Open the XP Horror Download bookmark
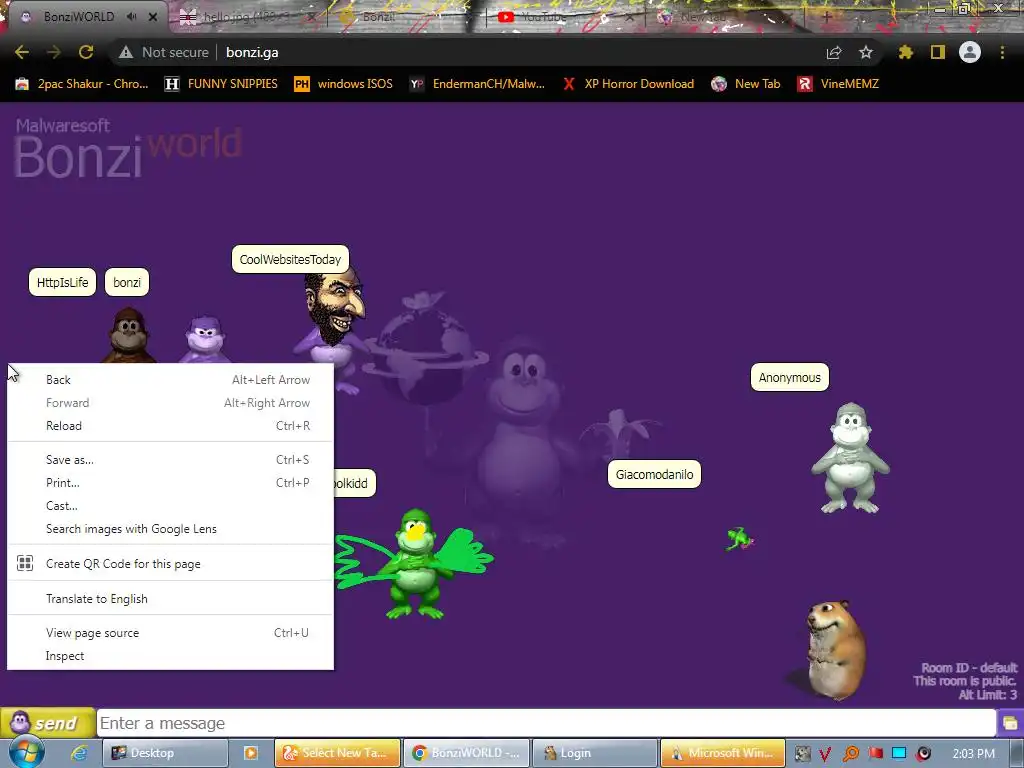Viewport: 1024px width, 768px height. [628, 84]
